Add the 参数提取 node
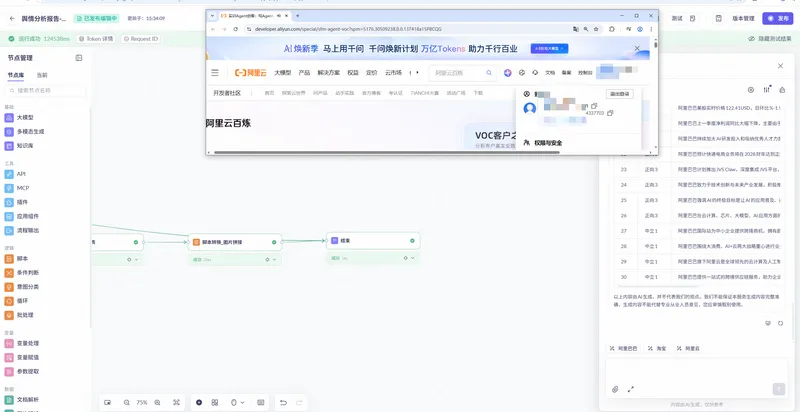This screenshot has height=412, width=800. coord(28,372)
